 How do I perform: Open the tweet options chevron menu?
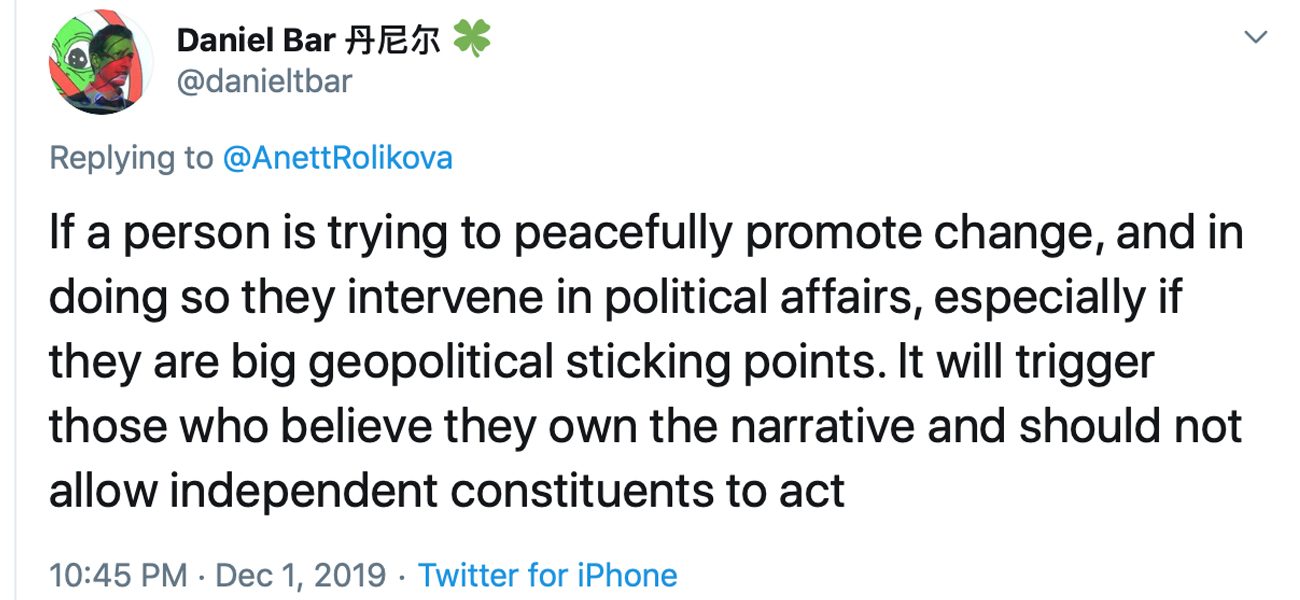pos(1254,38)
